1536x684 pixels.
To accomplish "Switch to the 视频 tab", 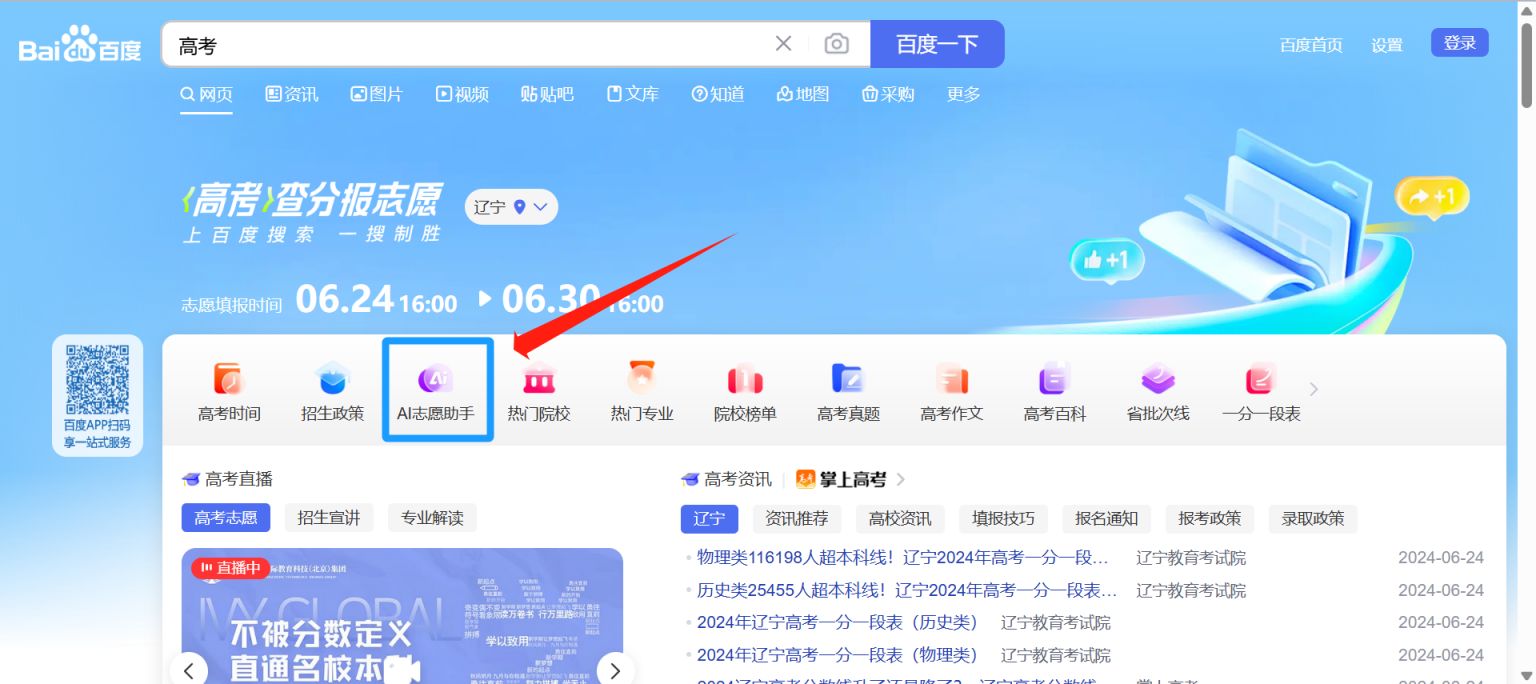I will coord(462,94).
